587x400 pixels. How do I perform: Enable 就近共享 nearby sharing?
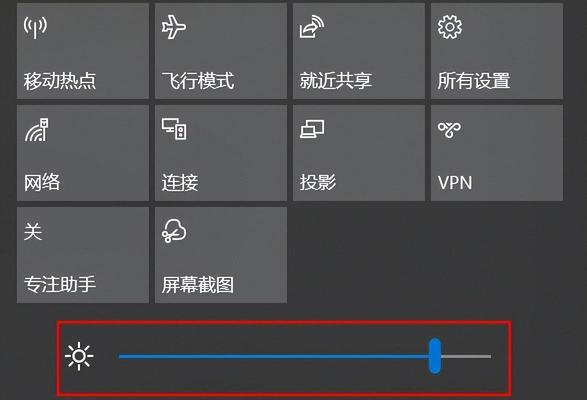(x=359, y=51)
